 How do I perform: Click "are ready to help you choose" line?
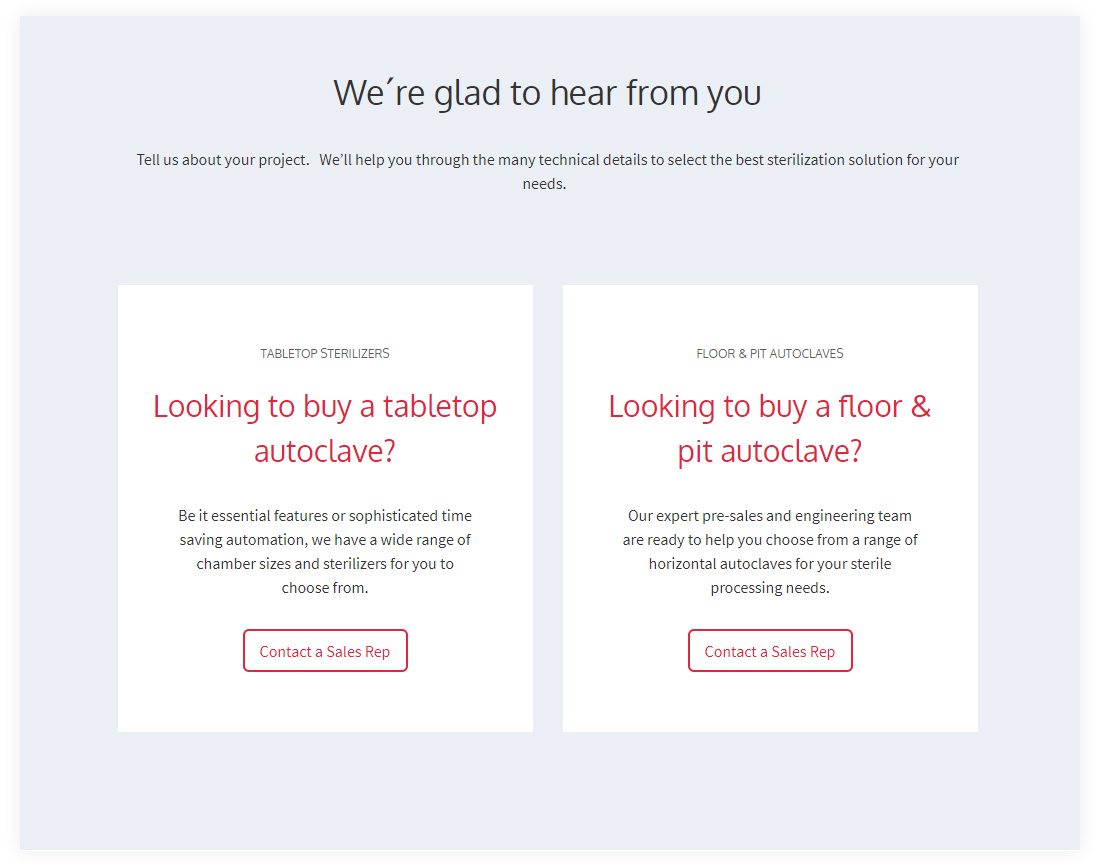click(x=769, y=540)
